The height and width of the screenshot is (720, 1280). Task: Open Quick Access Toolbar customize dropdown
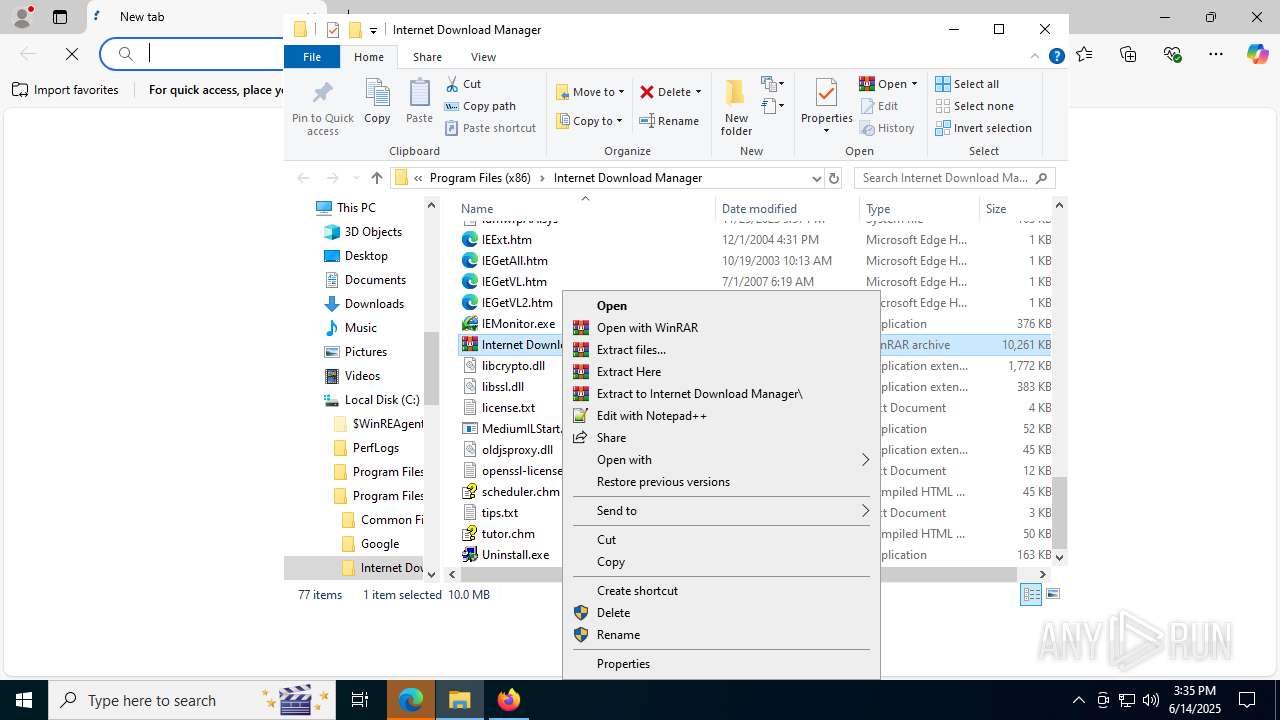(373, 30)
